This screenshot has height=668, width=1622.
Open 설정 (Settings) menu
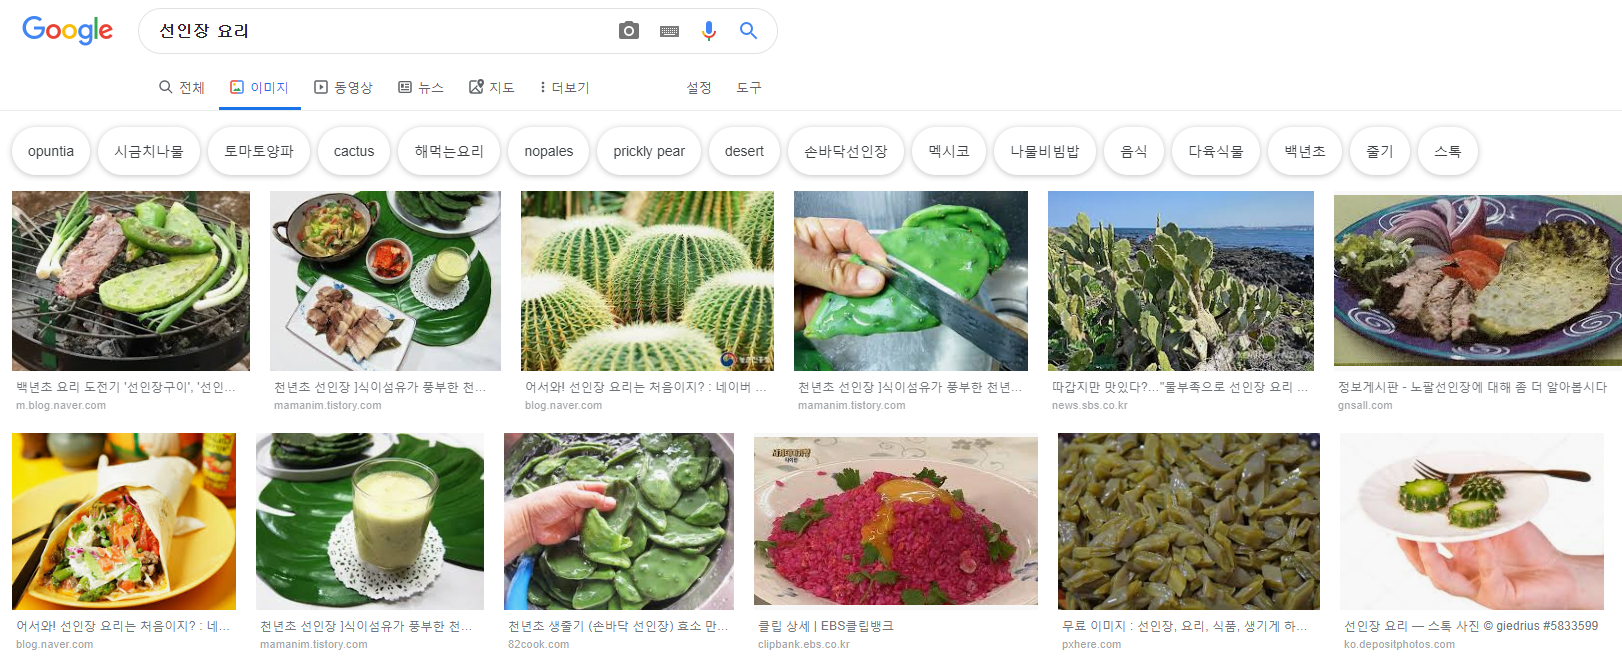coord(698,88)
